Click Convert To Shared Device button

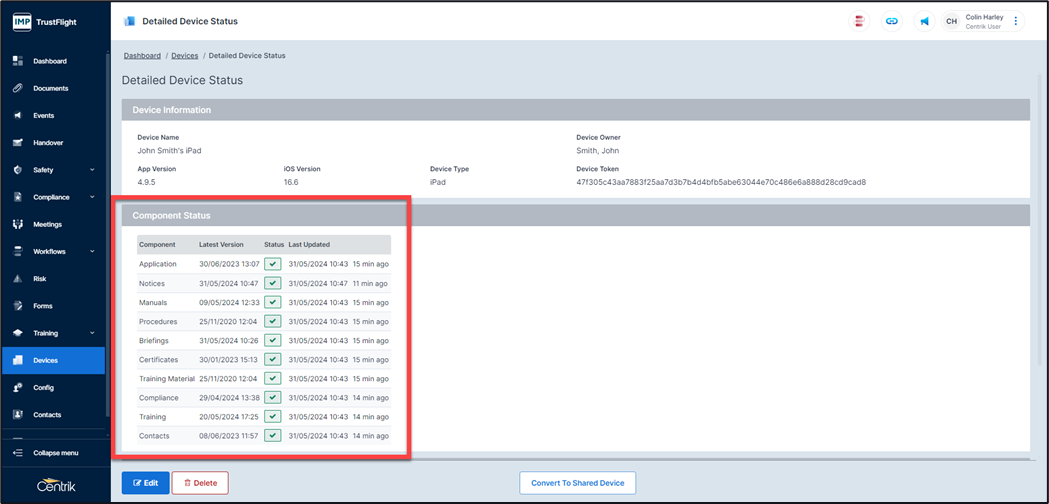click(x=577, y=483)
